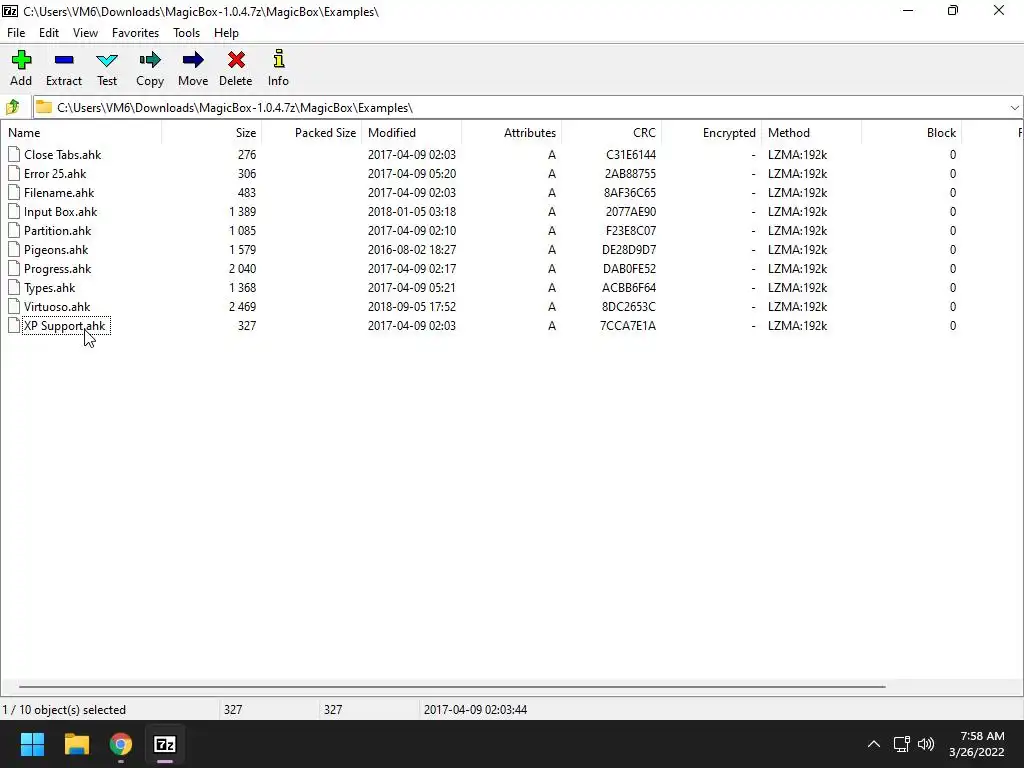Click modified date 2018-09-05 17:52
The width and height of the screenshot is (1024, 768).
tap(411, 306)
